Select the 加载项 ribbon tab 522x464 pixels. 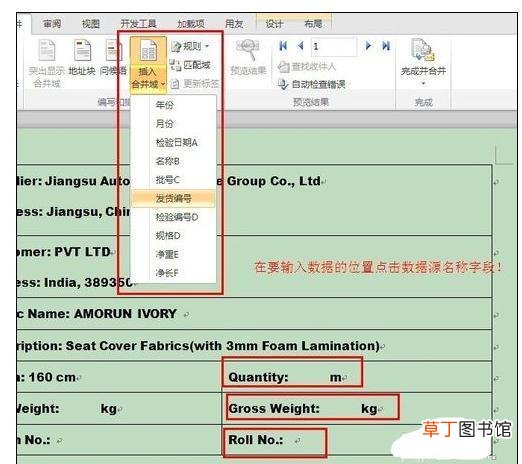(191, 24)
